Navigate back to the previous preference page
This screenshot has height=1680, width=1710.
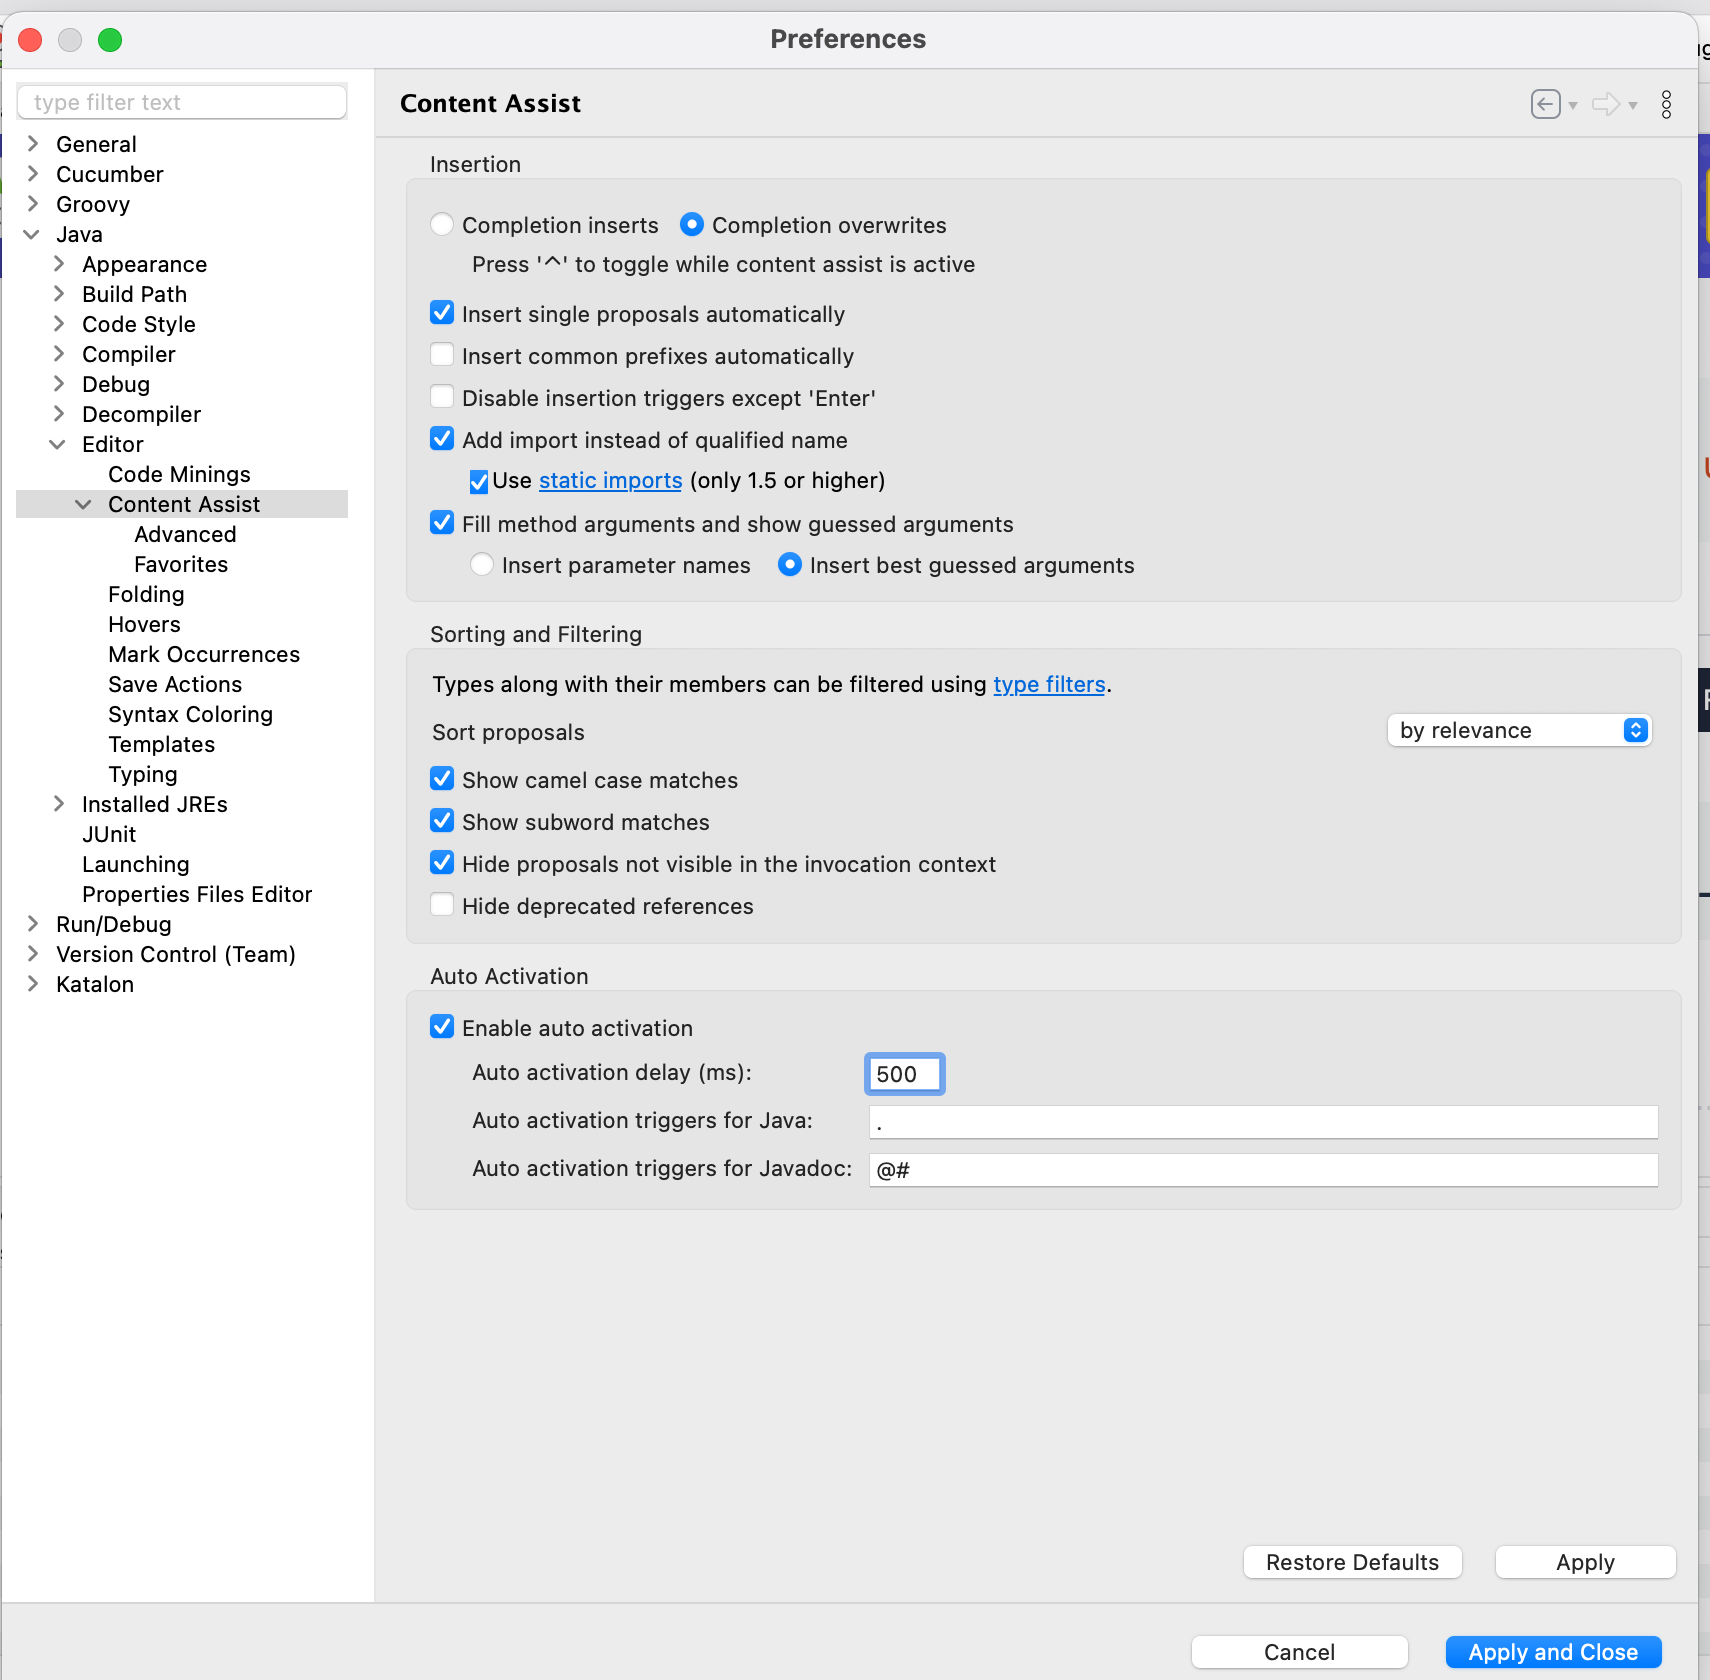click(1546, 104)
